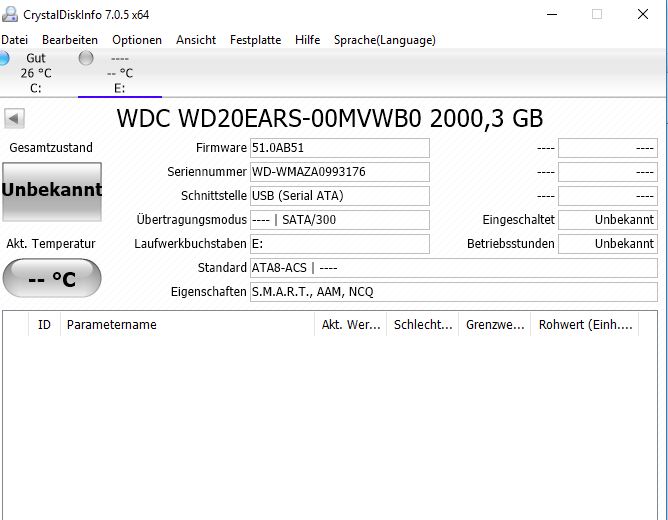The width and height of the screenshot is (668, 520).
Task: Minimize the CrystalDiskInfo window
Action: [x=552, y=14]
